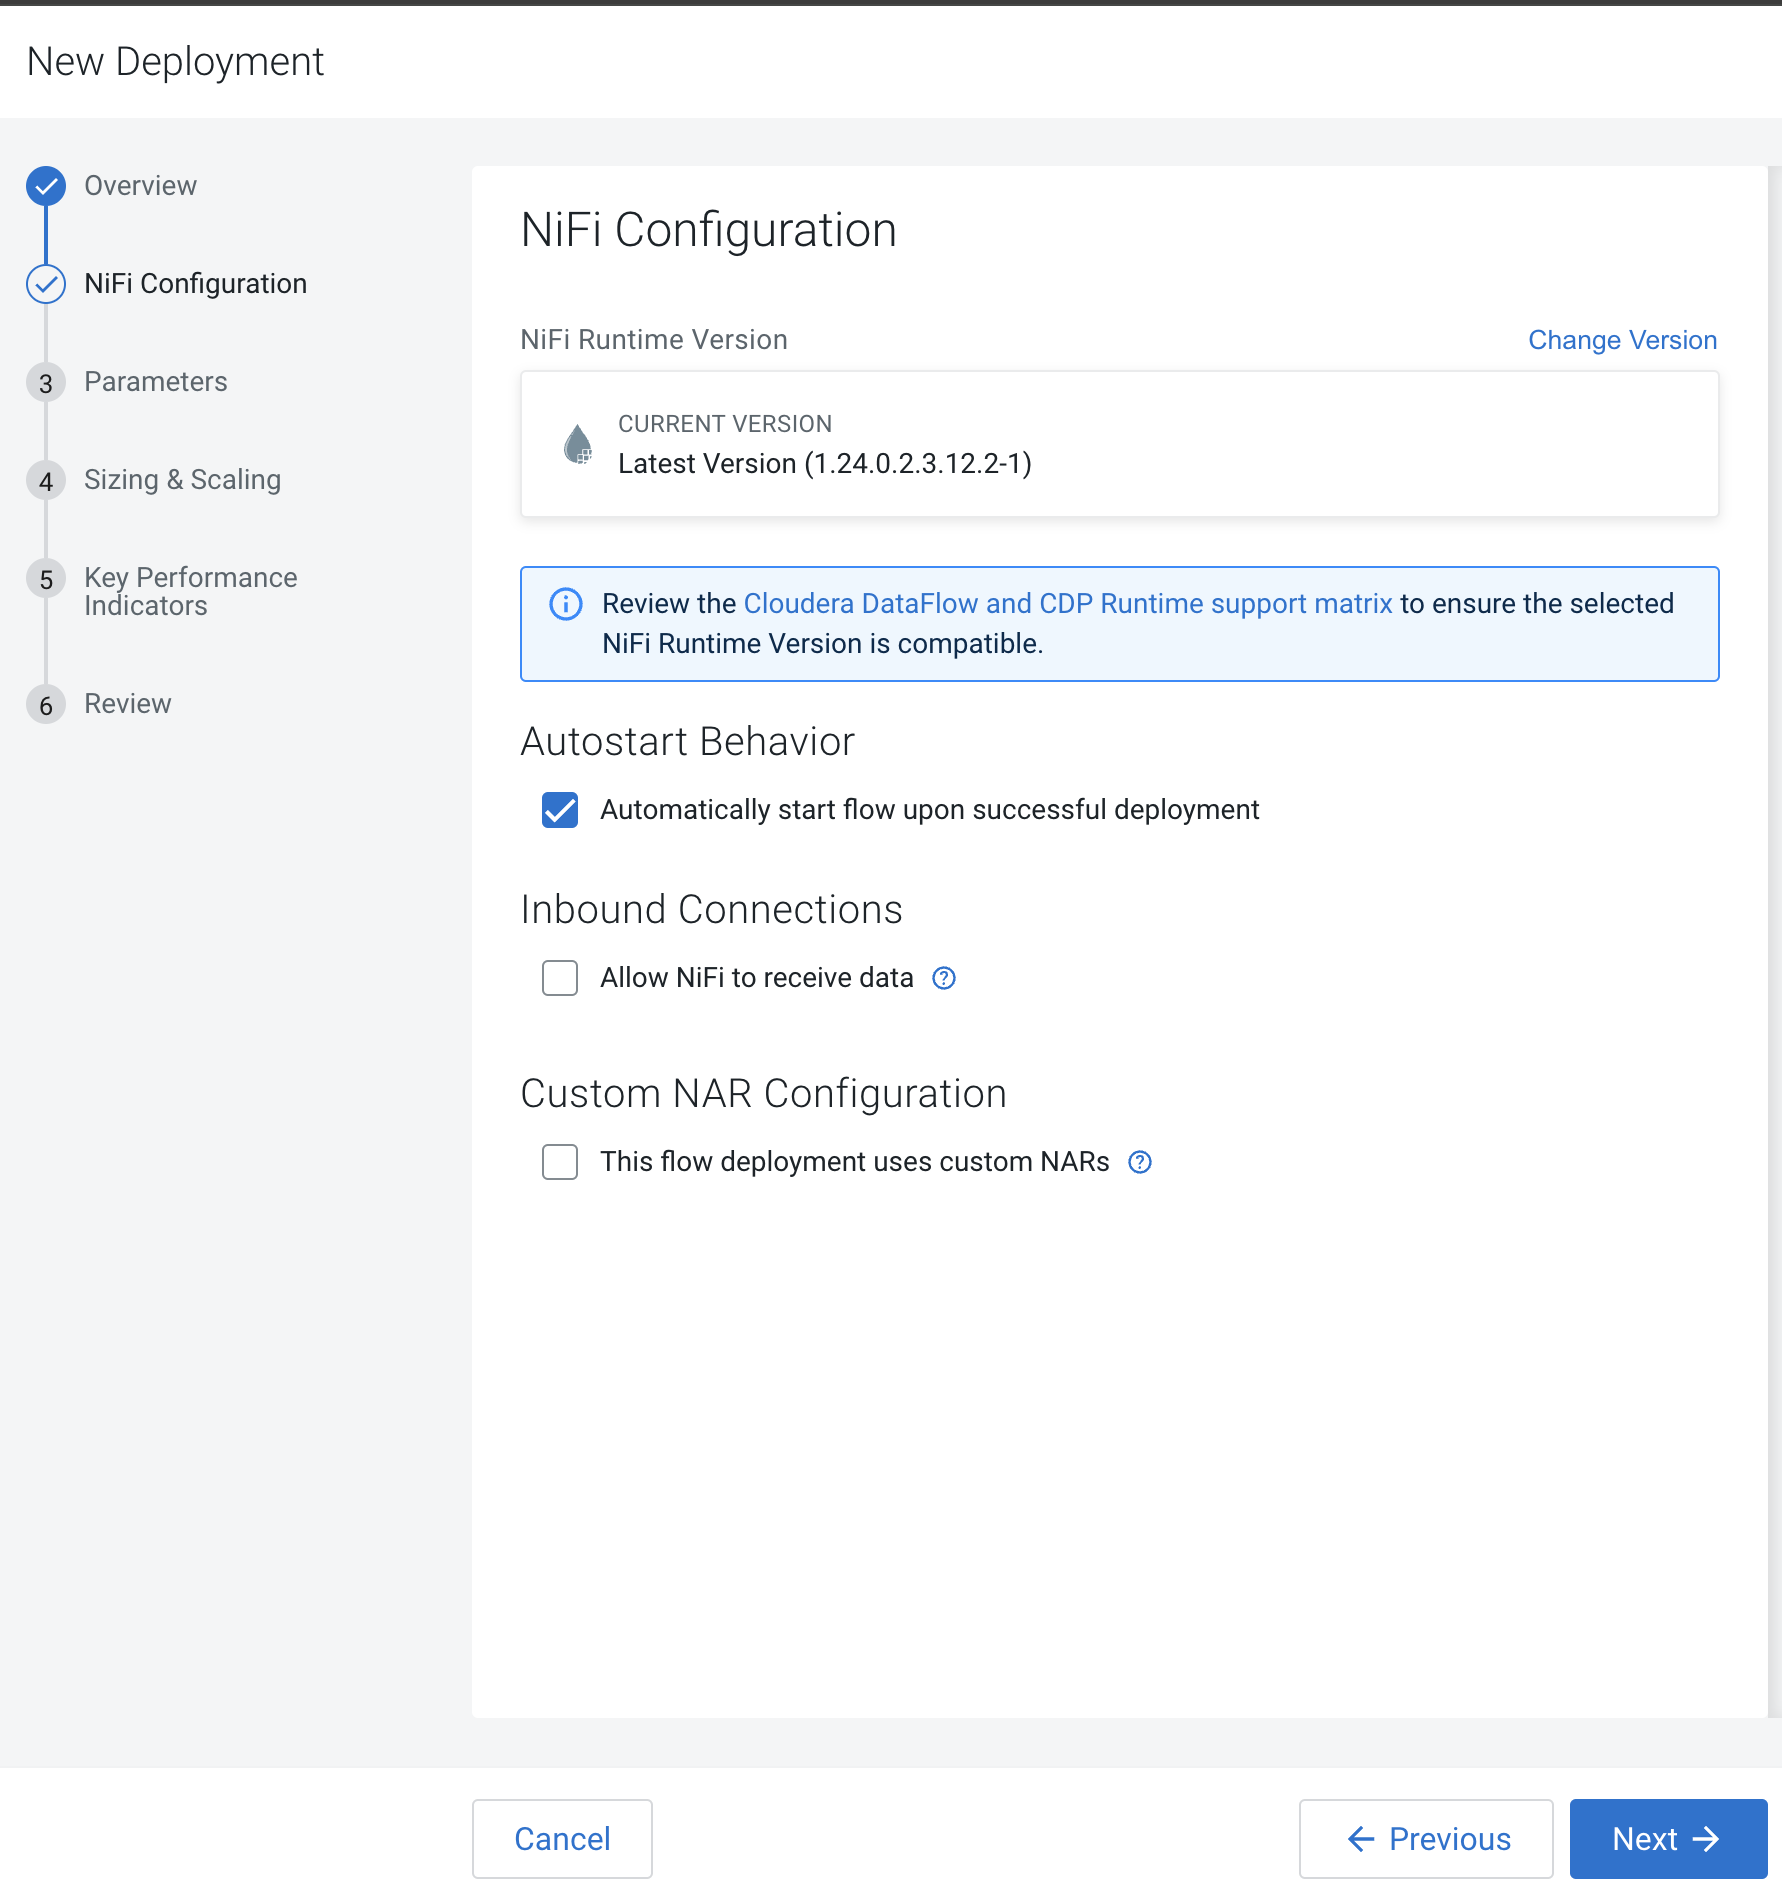The width and height of the screenshot is (1782, 1890).
Task: Click the NiFi droplet version icon
Action: coord(578,444)
